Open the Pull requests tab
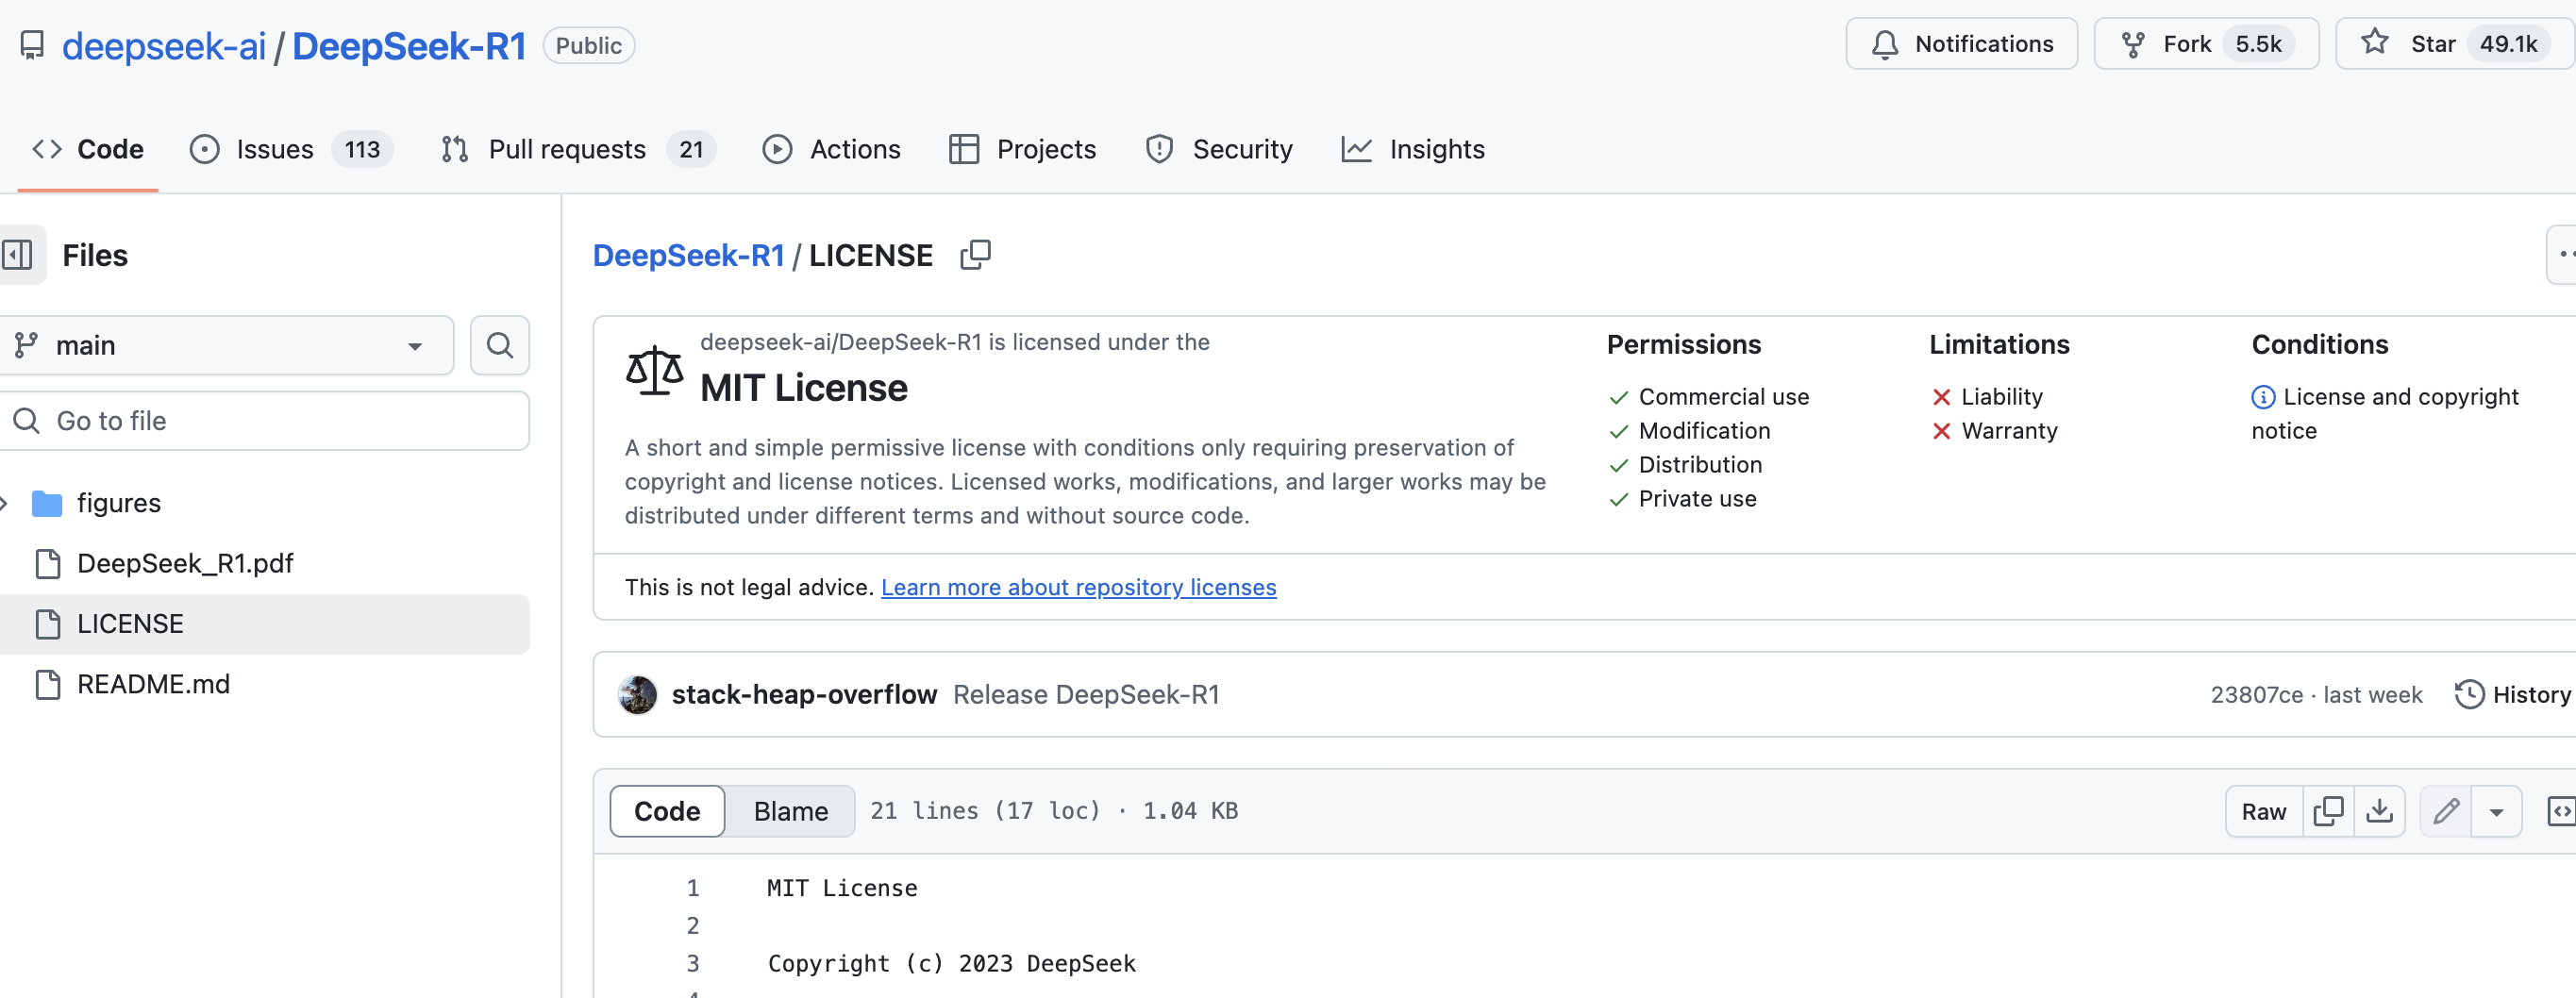Image resolution: width=2576 pixels, height=998 pixels. (578, 149)
